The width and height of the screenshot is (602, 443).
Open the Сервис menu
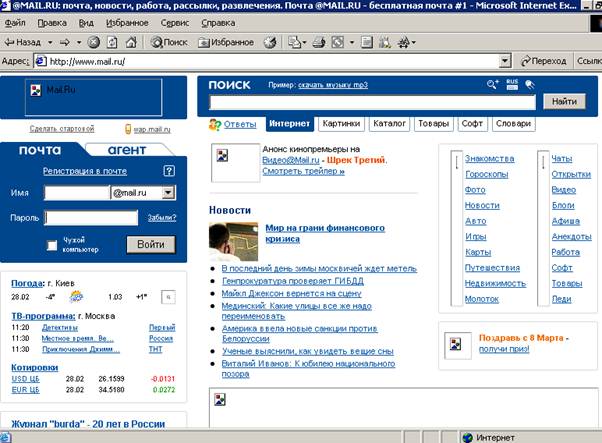(175, 23)
